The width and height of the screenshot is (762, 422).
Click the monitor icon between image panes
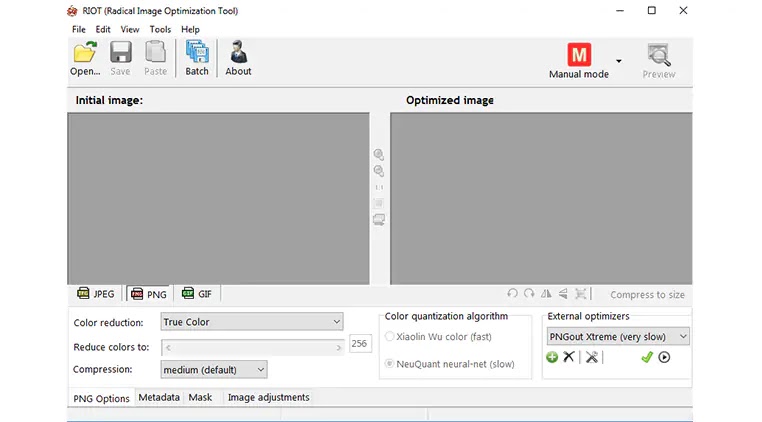click(x=379, y=220)
